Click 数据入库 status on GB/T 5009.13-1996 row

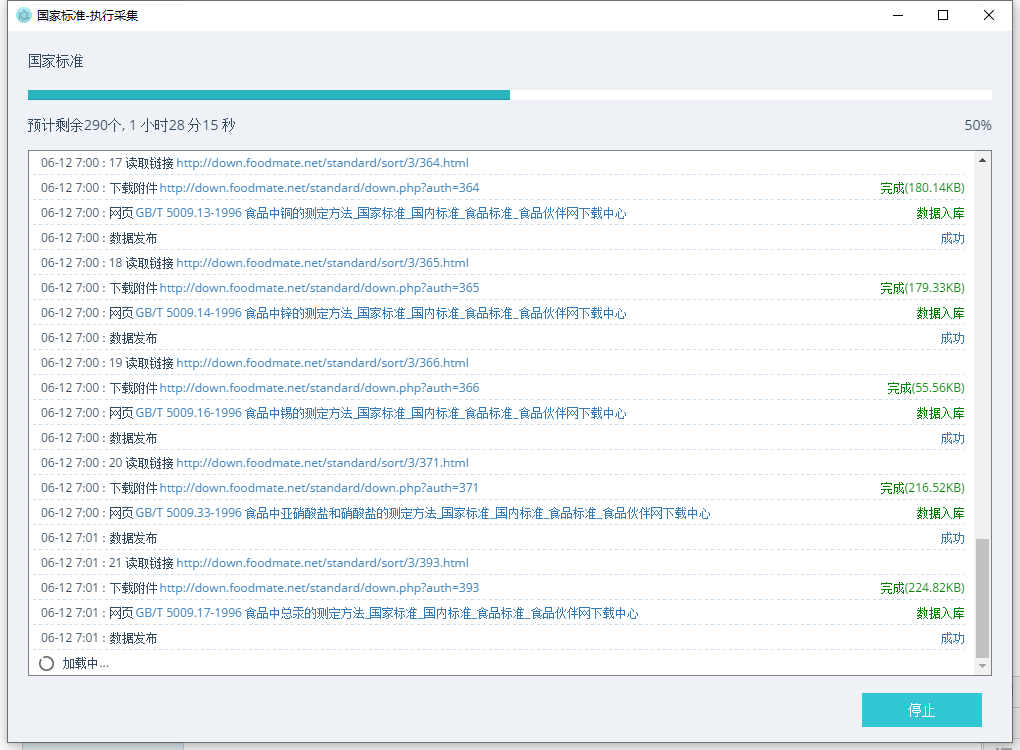coord(941,213)
